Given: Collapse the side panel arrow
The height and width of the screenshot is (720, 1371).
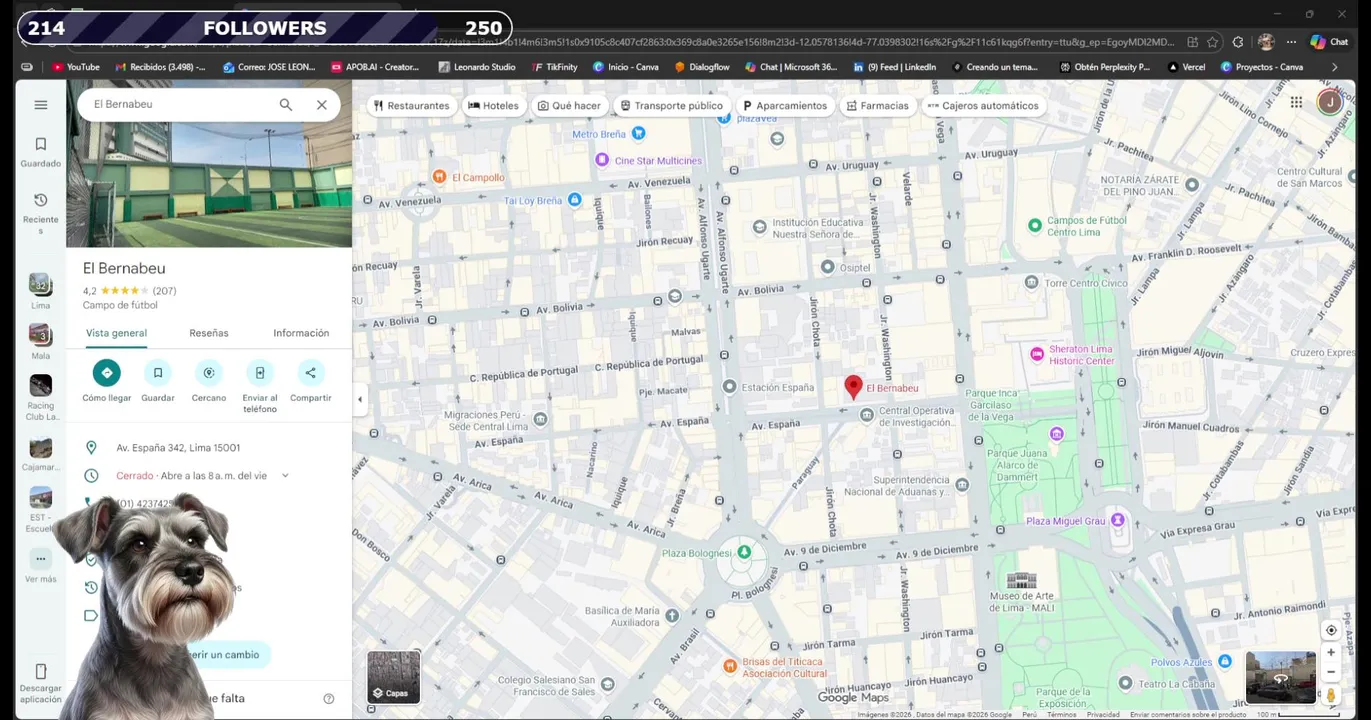Looking at the screenshot, I should 360,399.
